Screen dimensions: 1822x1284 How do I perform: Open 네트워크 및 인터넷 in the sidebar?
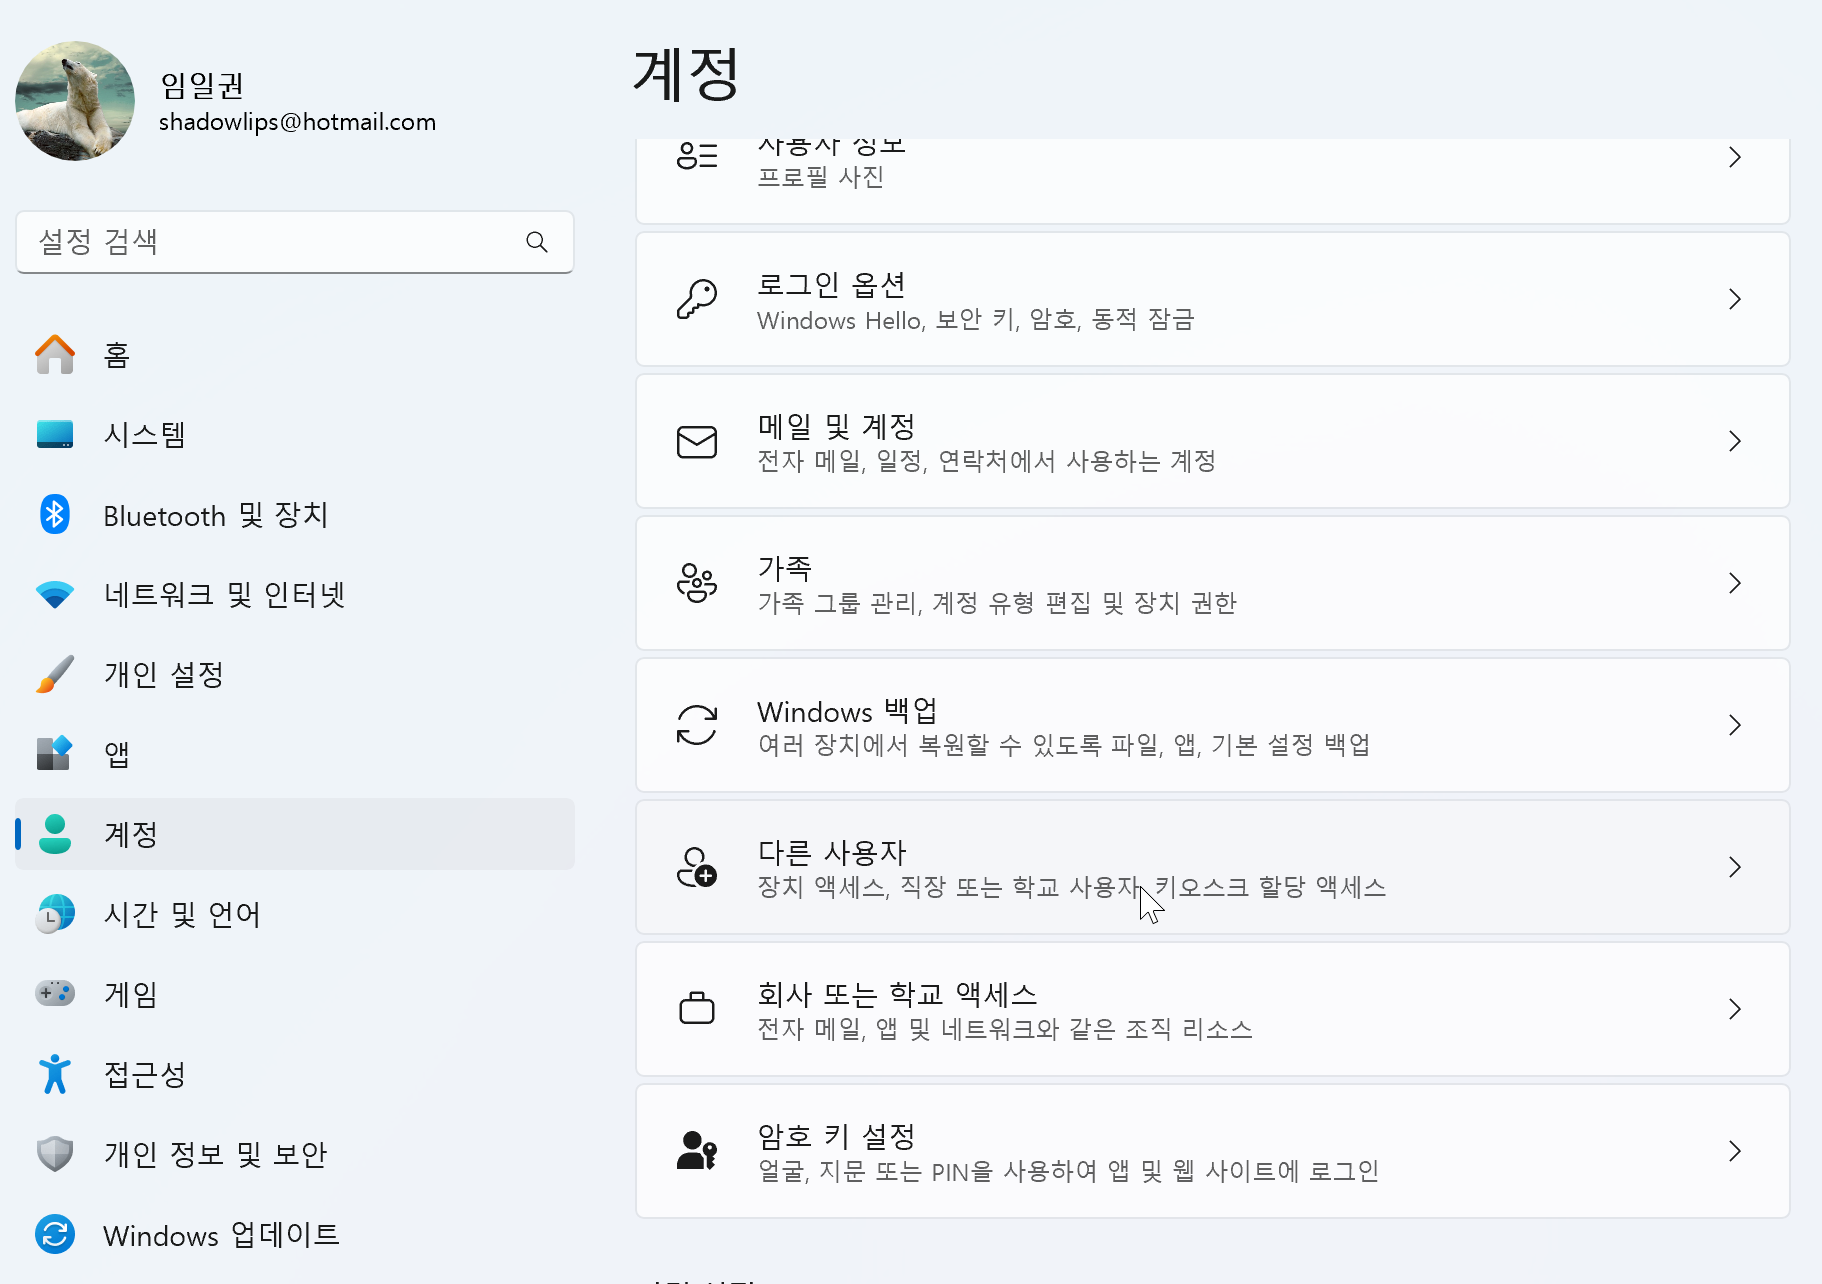(x=295, y=595)
